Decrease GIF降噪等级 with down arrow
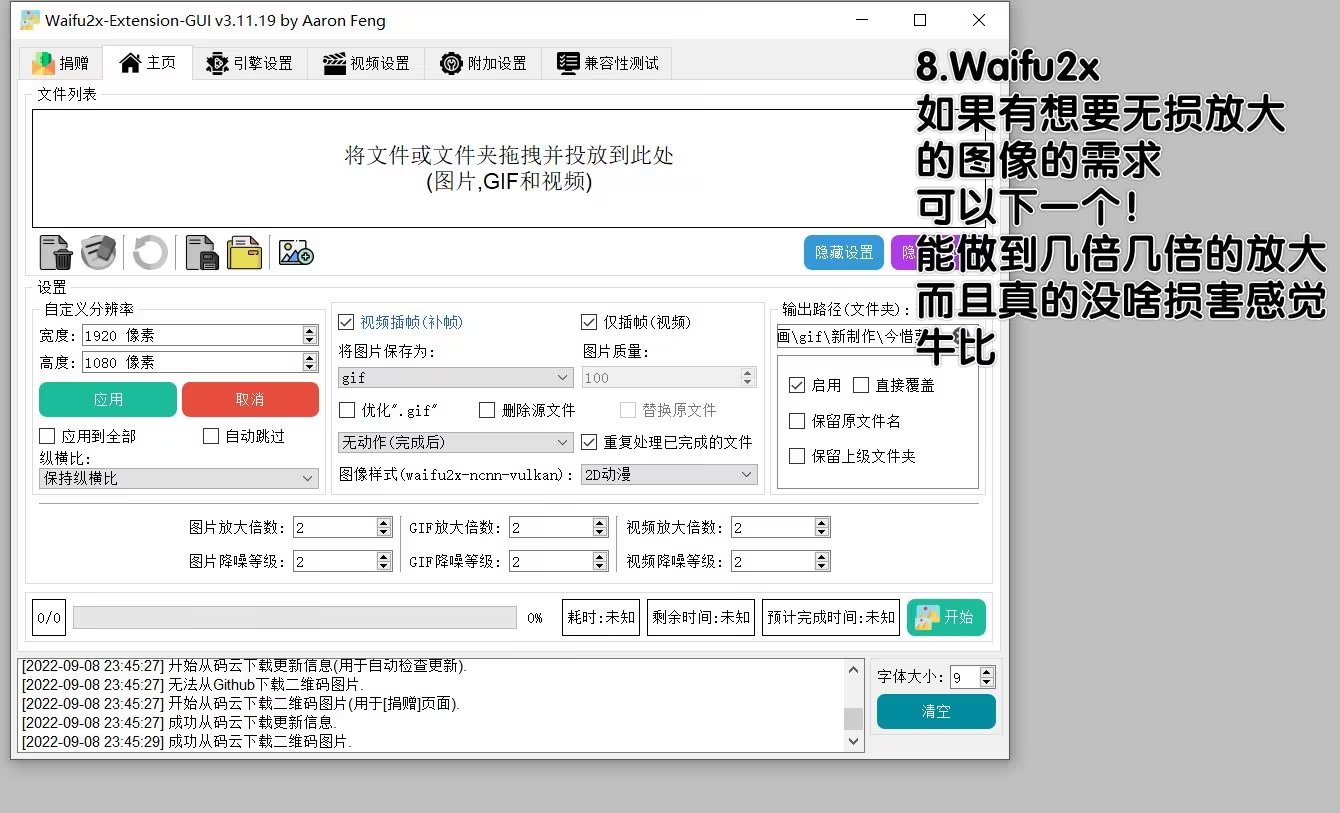 [x=600, y=566]
